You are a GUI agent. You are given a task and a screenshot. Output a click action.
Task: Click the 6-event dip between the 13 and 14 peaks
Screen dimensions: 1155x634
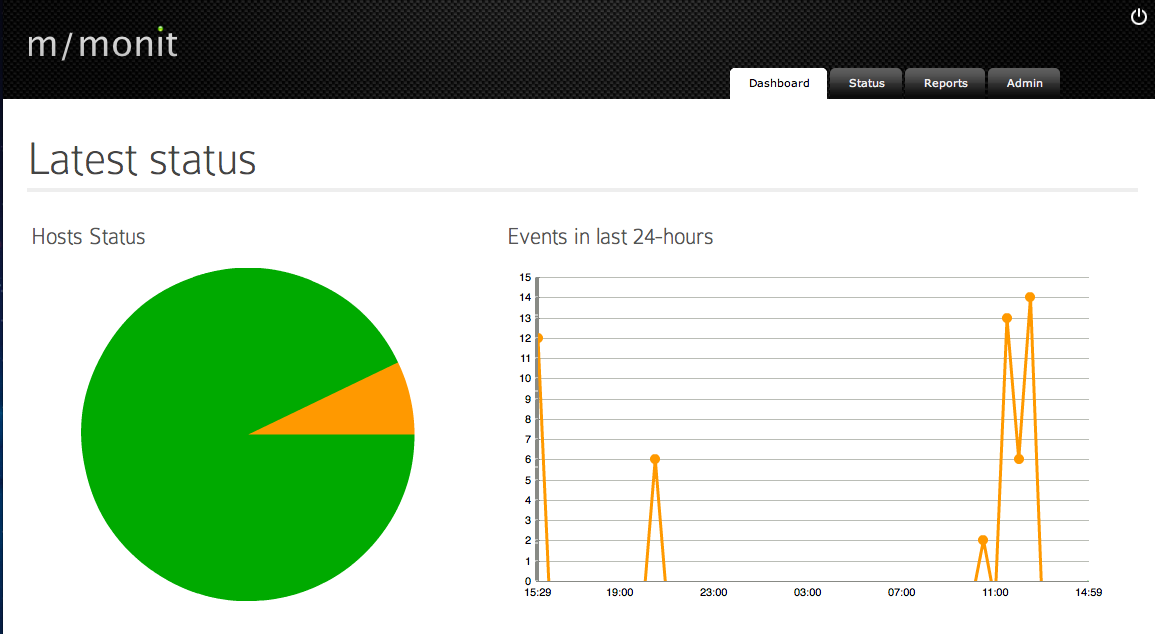[1019, 459]
